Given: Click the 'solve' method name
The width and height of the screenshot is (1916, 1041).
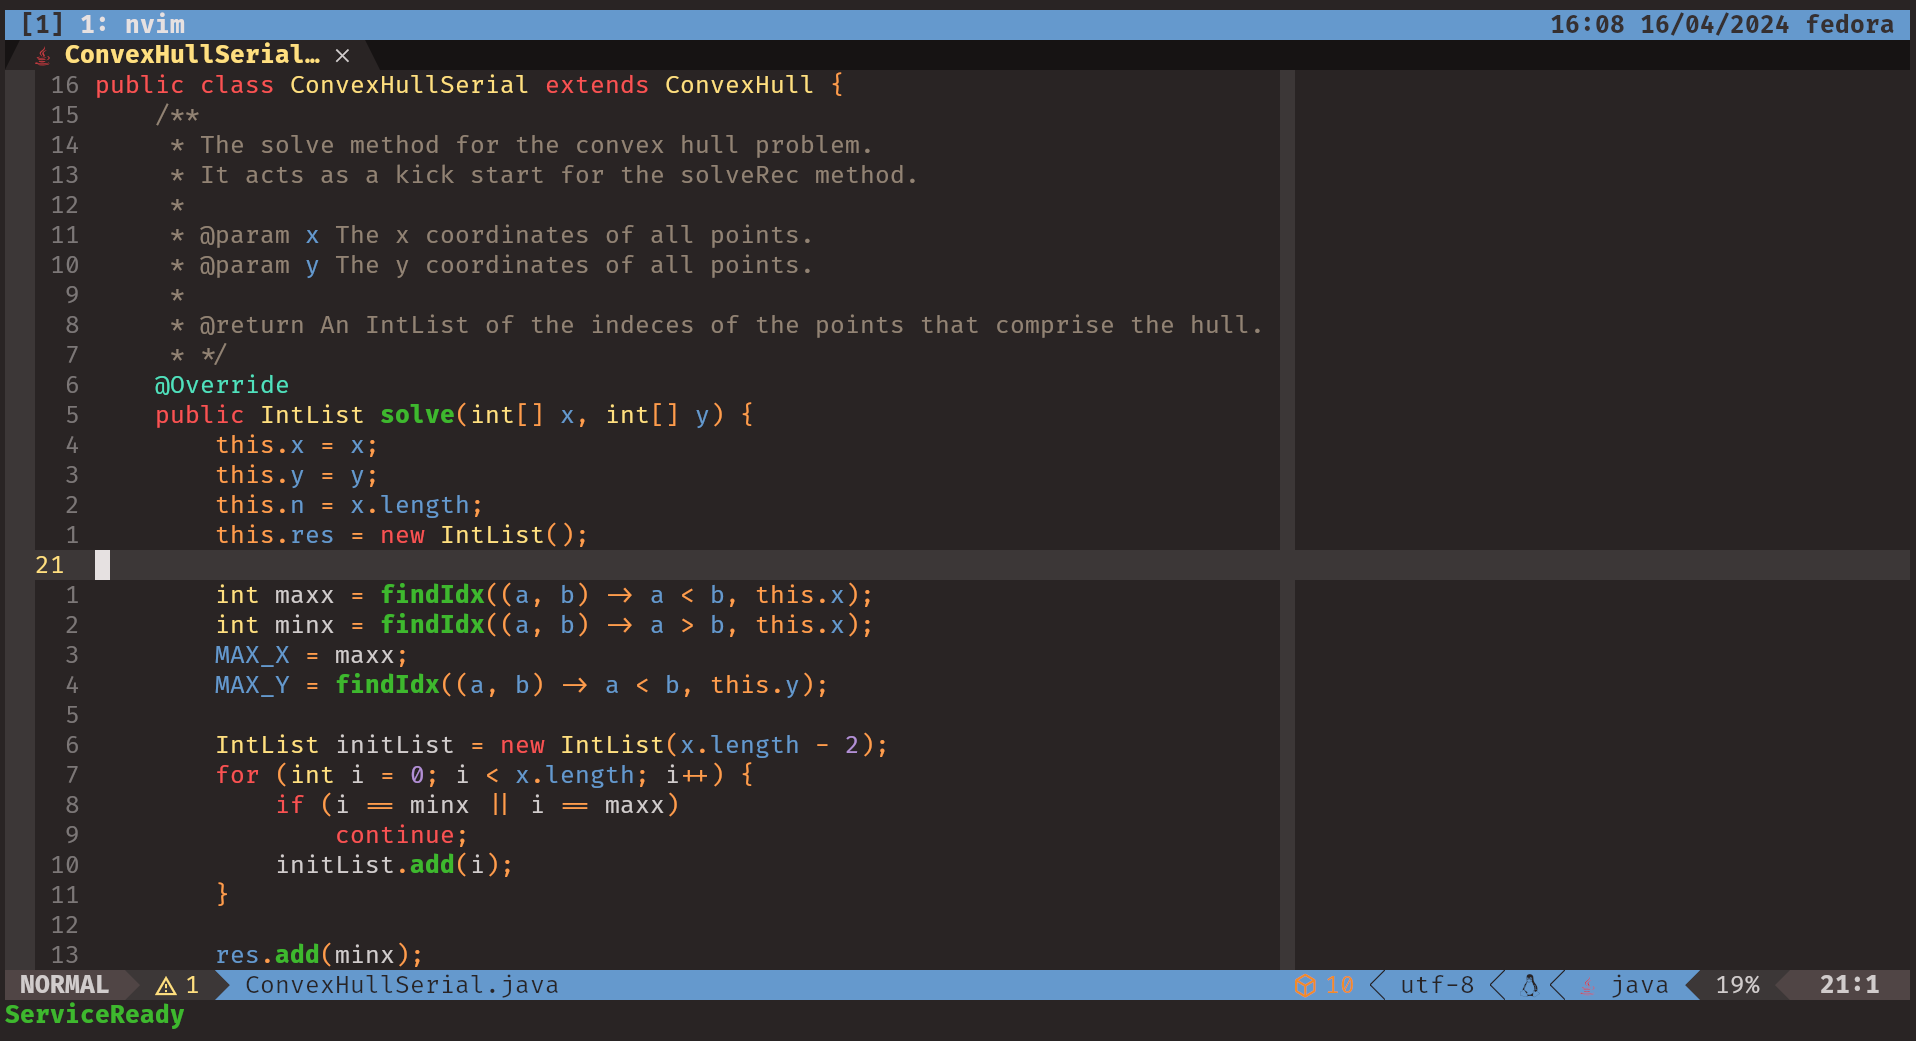Looking at the screenshot, I should tap(417, 415).
